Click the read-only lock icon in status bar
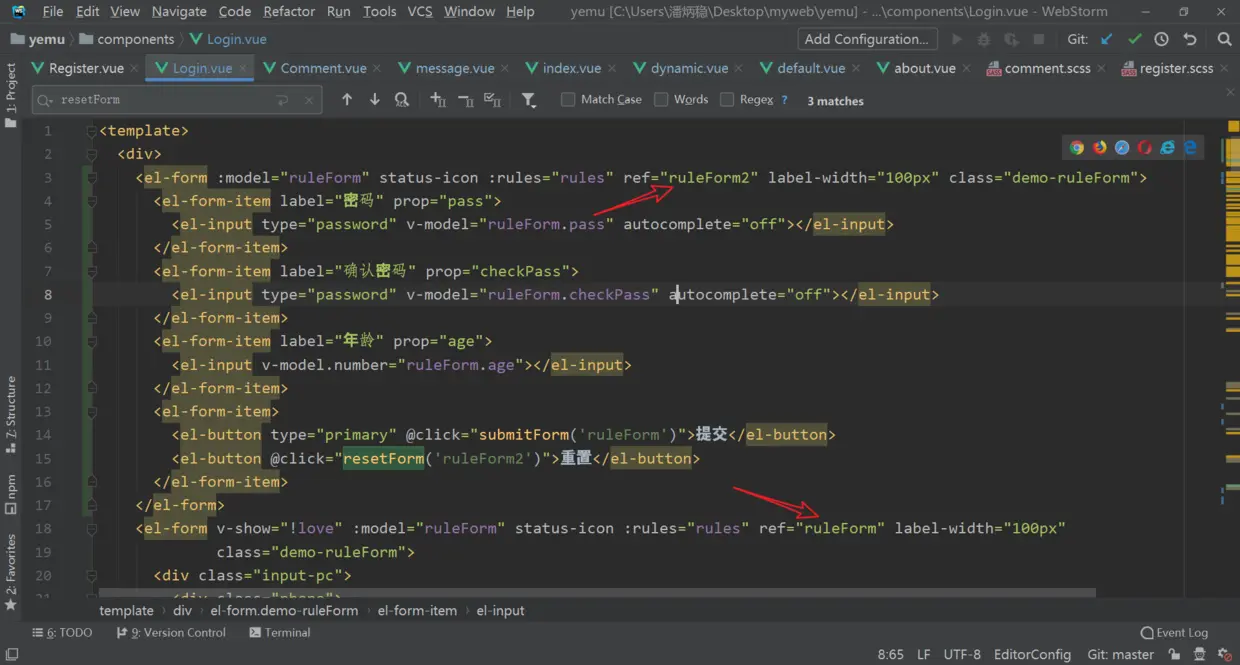Screen dimensions: 1240x665 pos(1173,654)
